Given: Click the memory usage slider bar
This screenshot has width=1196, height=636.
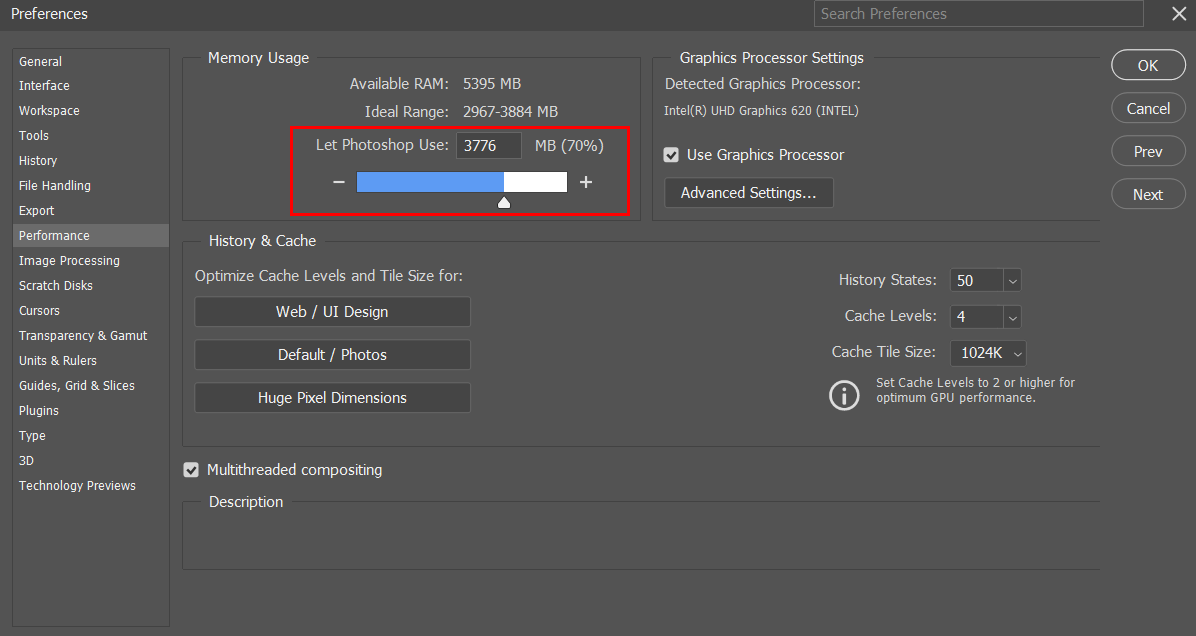Looking at the screenshot, I should (461, 182).
